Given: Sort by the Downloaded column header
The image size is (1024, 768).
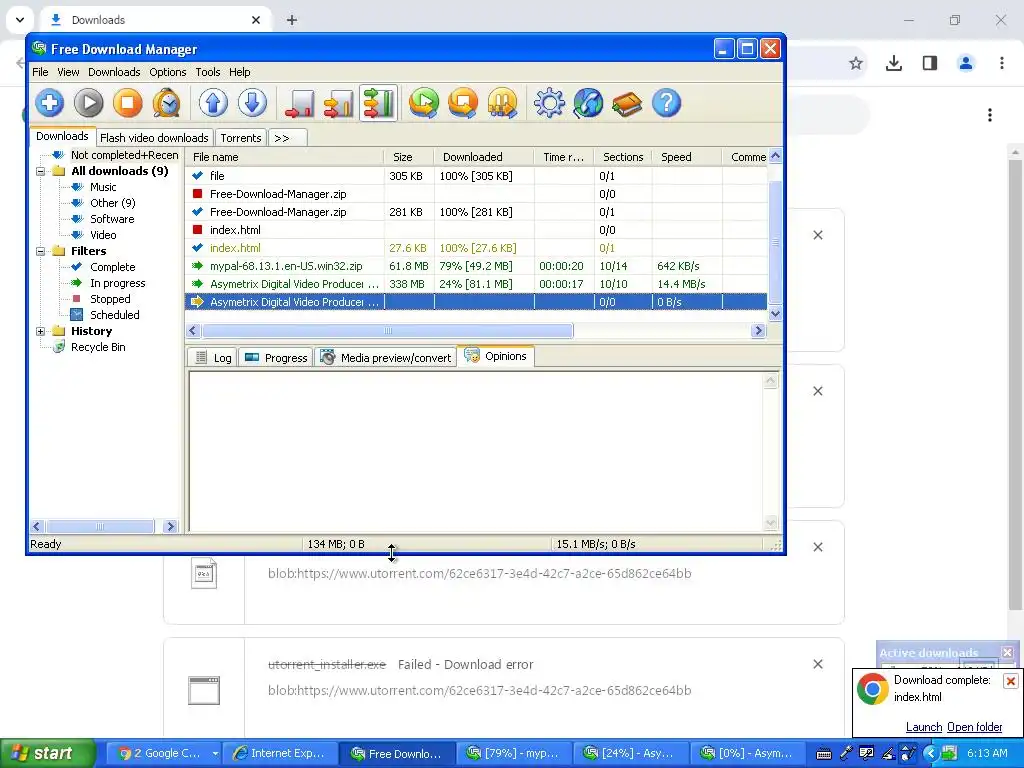Looking at the screenshot, I should click(484, 157).
